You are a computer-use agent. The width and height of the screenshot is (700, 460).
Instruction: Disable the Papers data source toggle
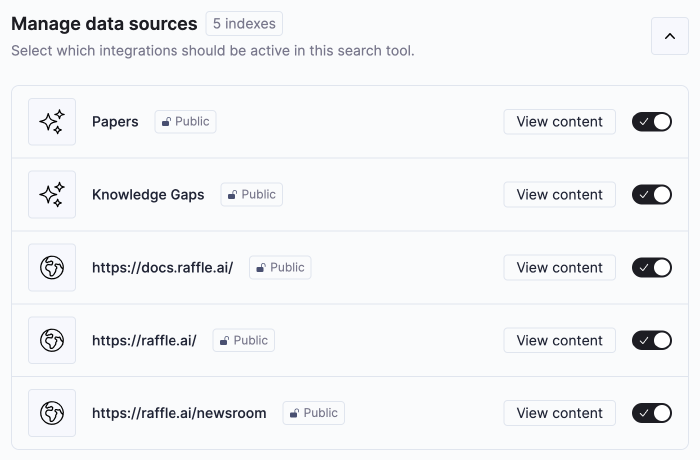tap(651, 121)
